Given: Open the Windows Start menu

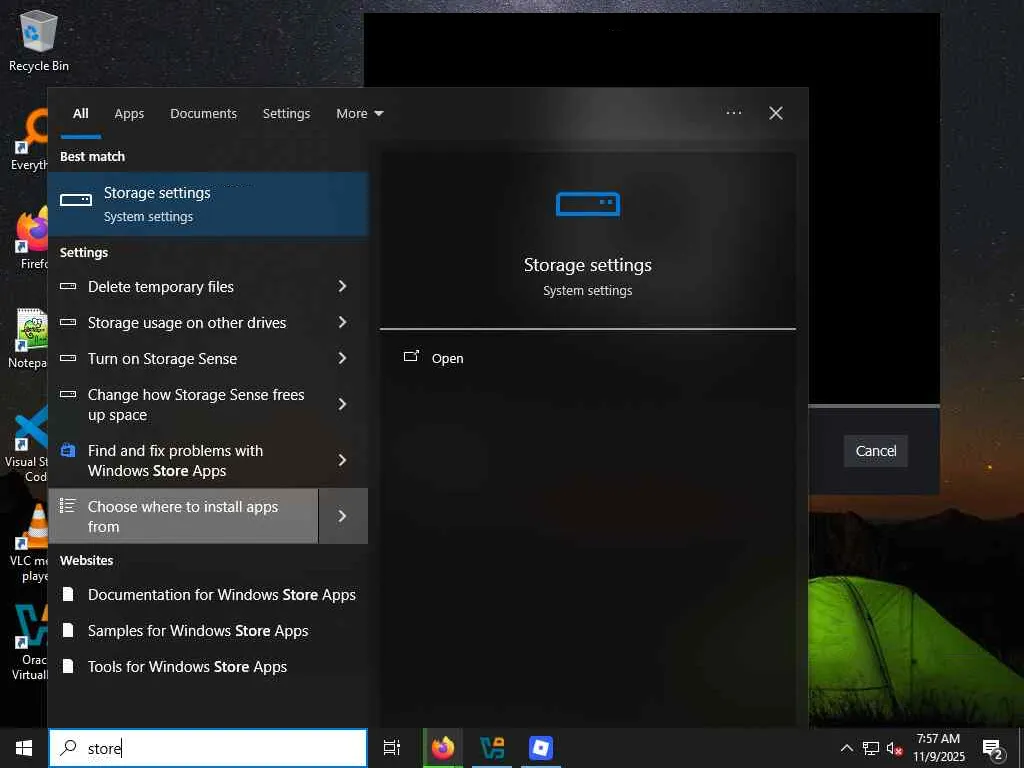Looking at the screenshot, I should tap(24, 748).
